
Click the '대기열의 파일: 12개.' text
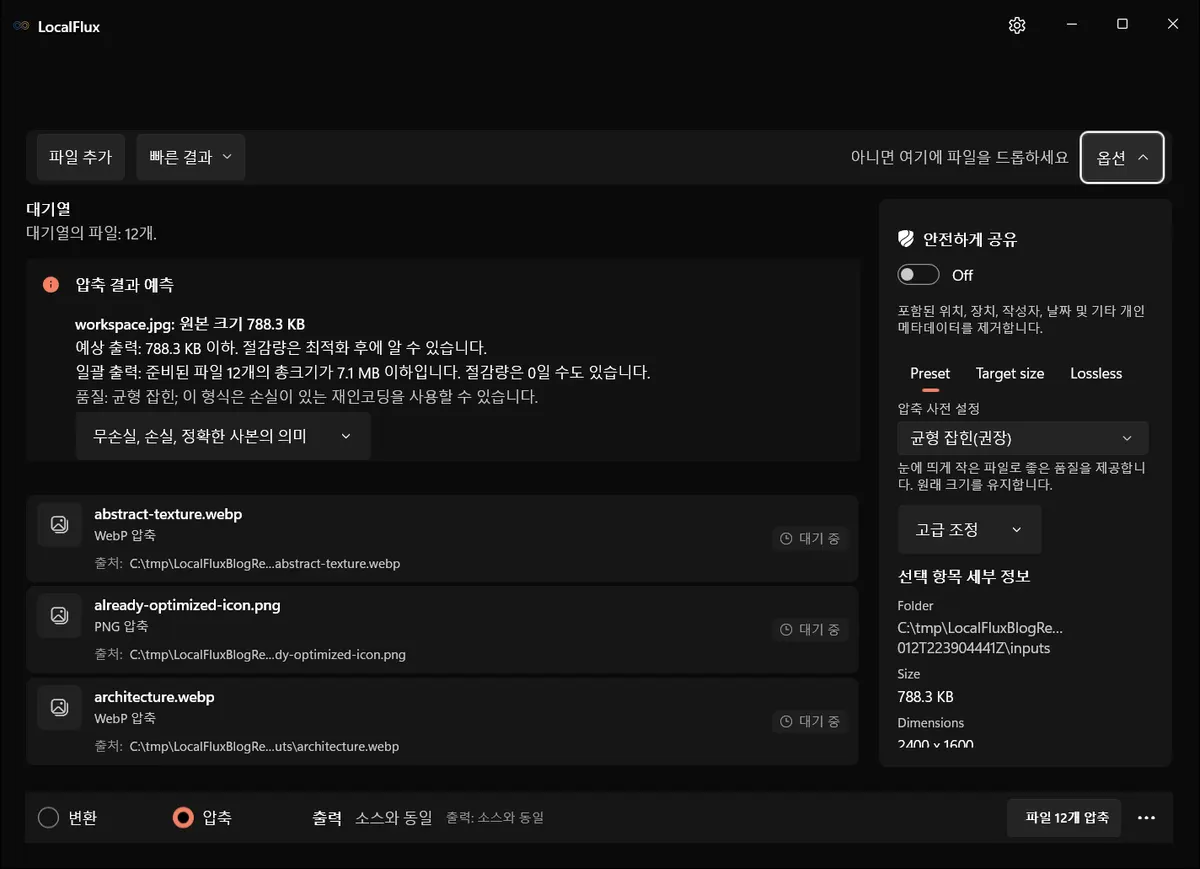coord(91,233)
